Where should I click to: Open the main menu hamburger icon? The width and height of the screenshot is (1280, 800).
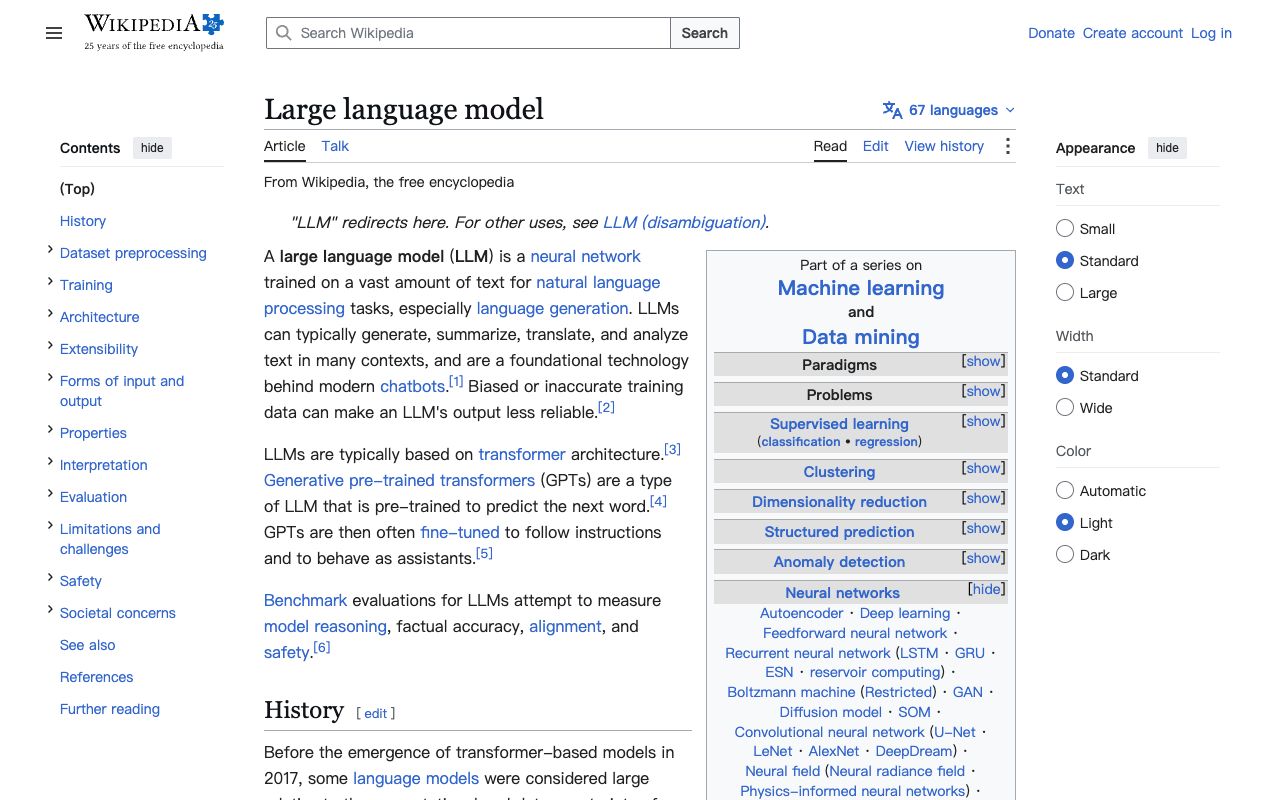point(54,33)
